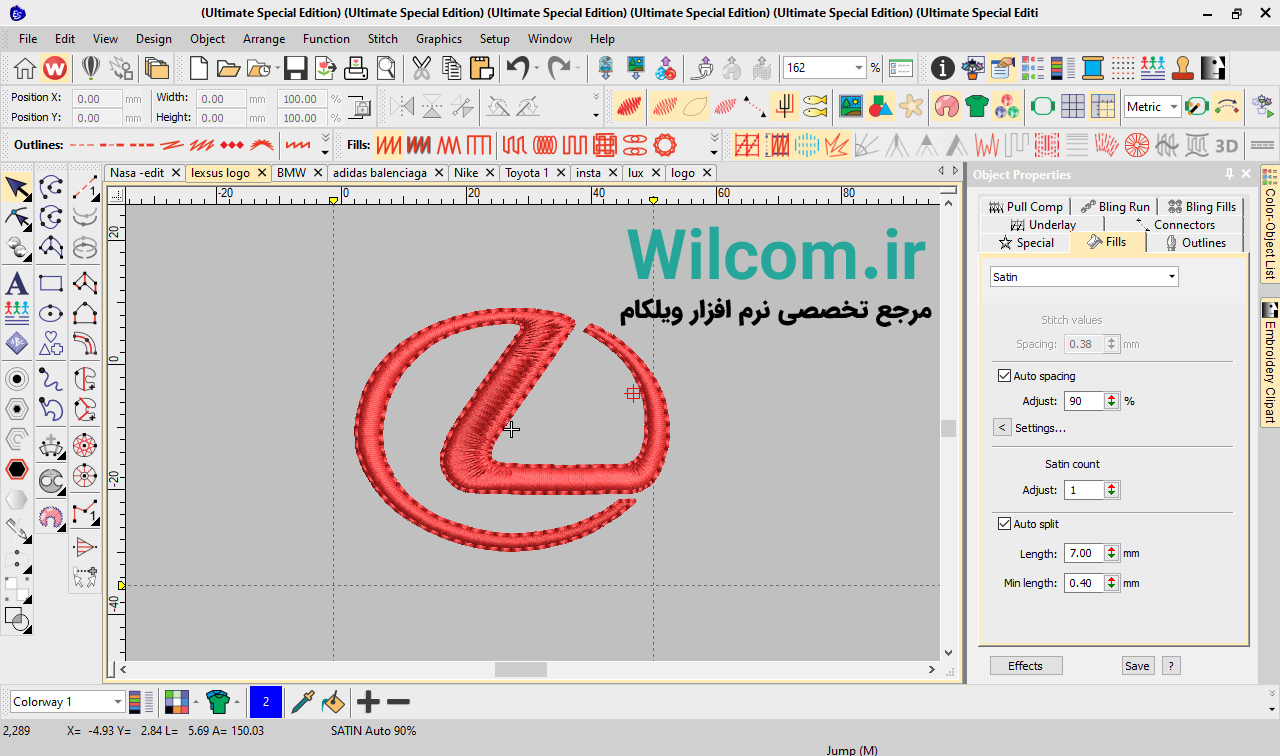Click the Save button in Object Properties
This screenshot has width=1280, height=756.
1137,666
